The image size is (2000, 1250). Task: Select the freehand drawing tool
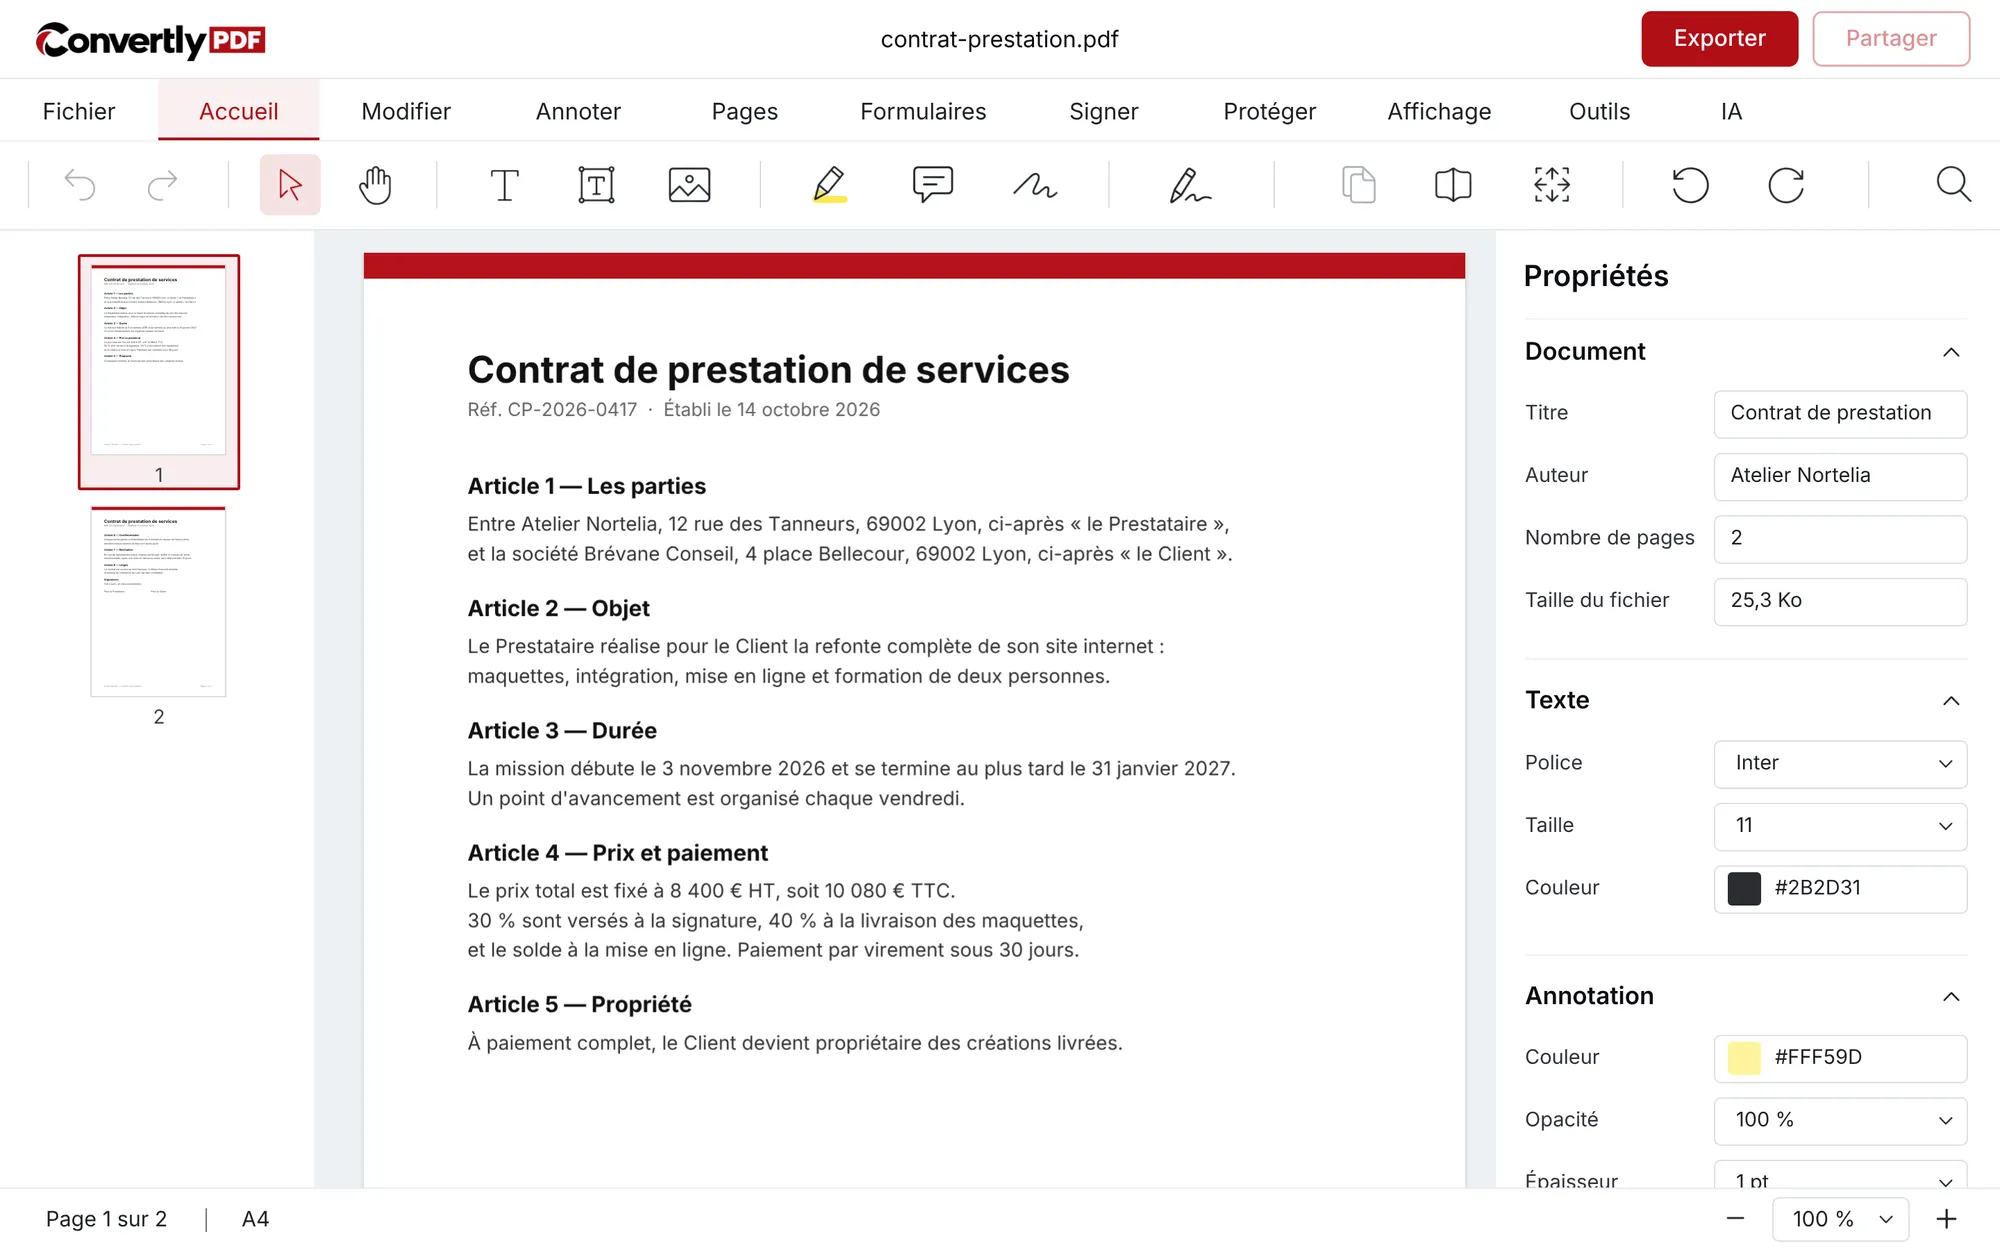pos(1035,185)
